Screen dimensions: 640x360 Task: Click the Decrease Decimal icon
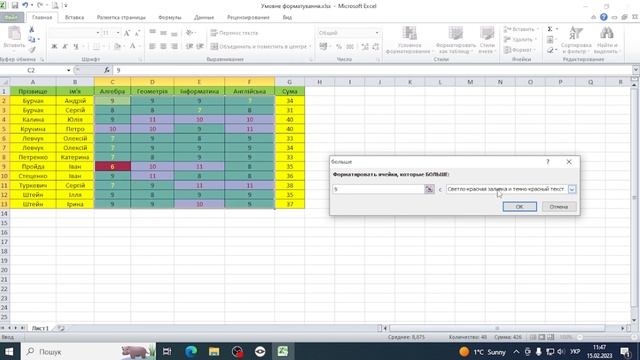(x=376, y=47)
